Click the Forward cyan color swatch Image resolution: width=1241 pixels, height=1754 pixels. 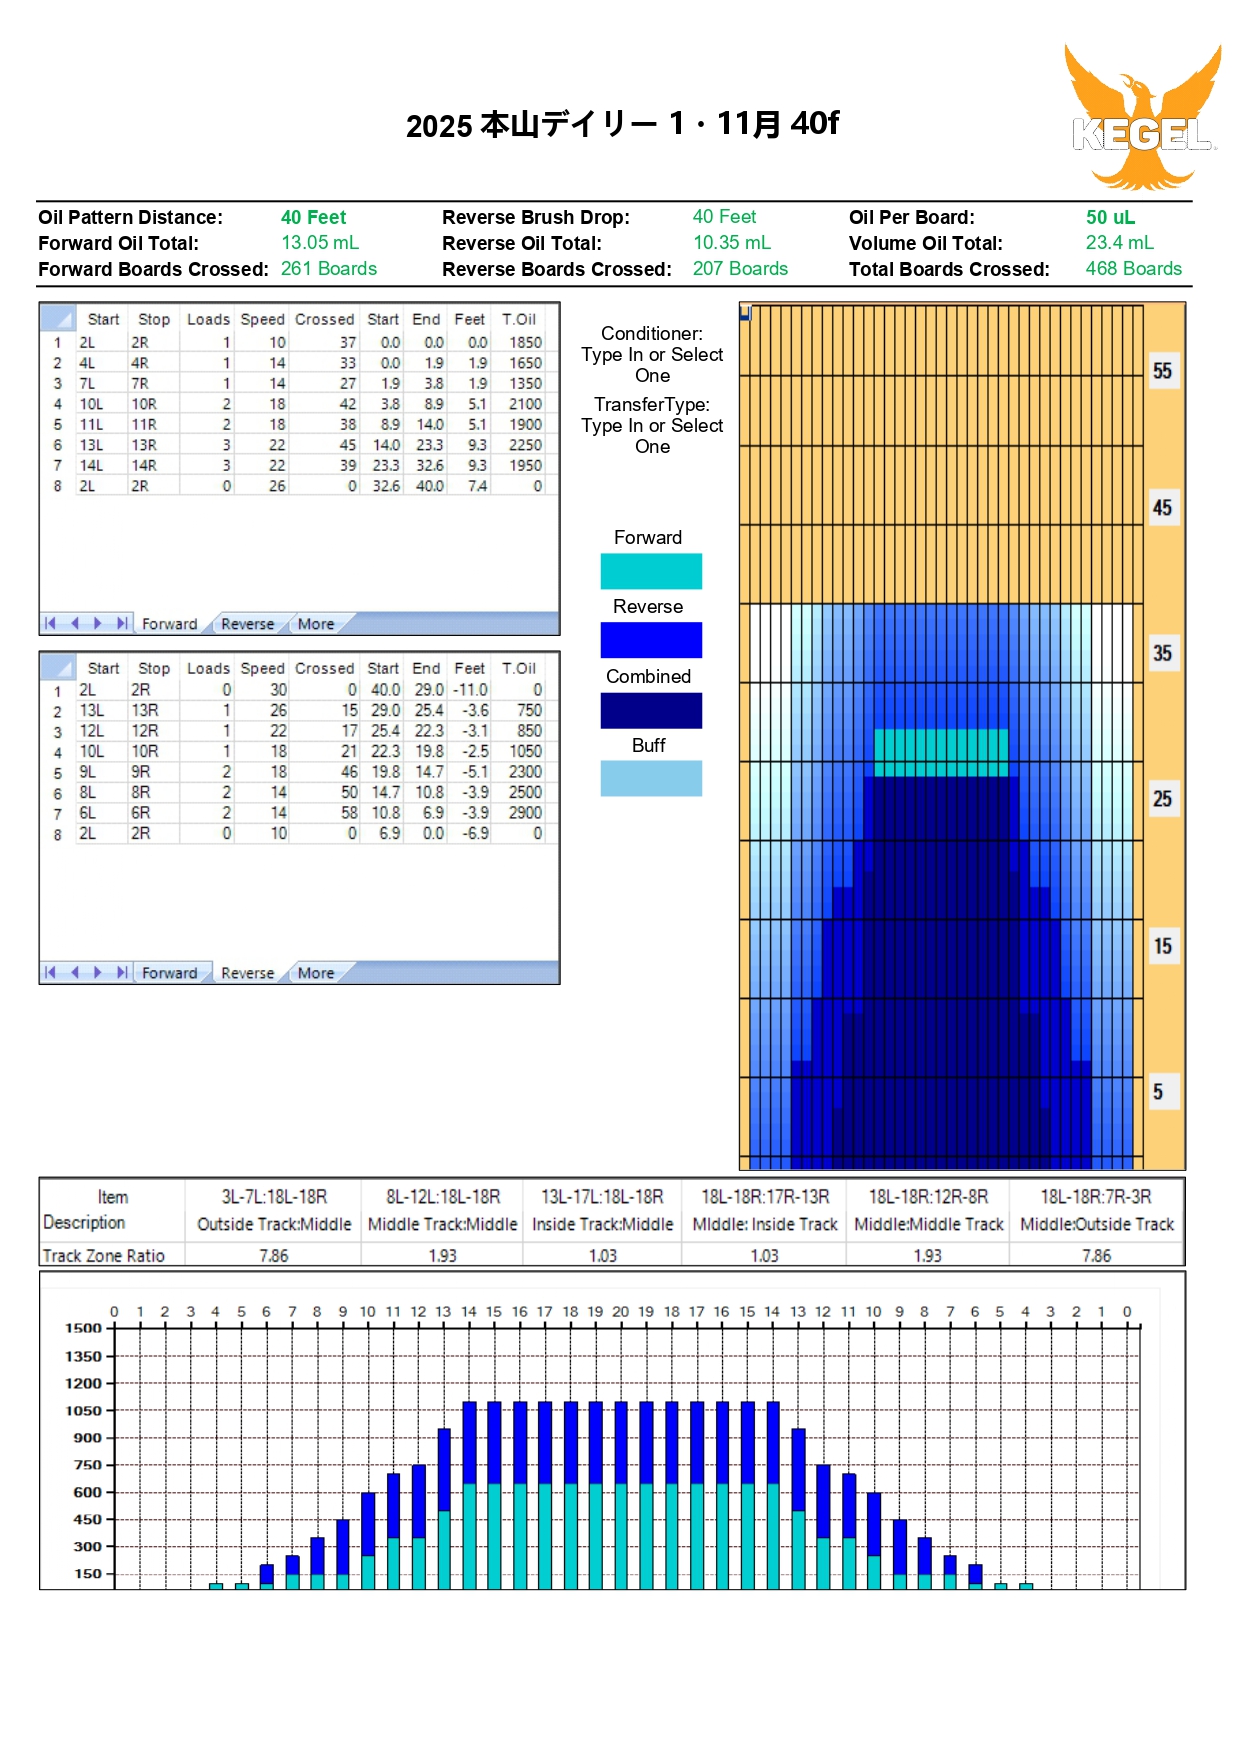pyautogui.click(x=651, y=571)
